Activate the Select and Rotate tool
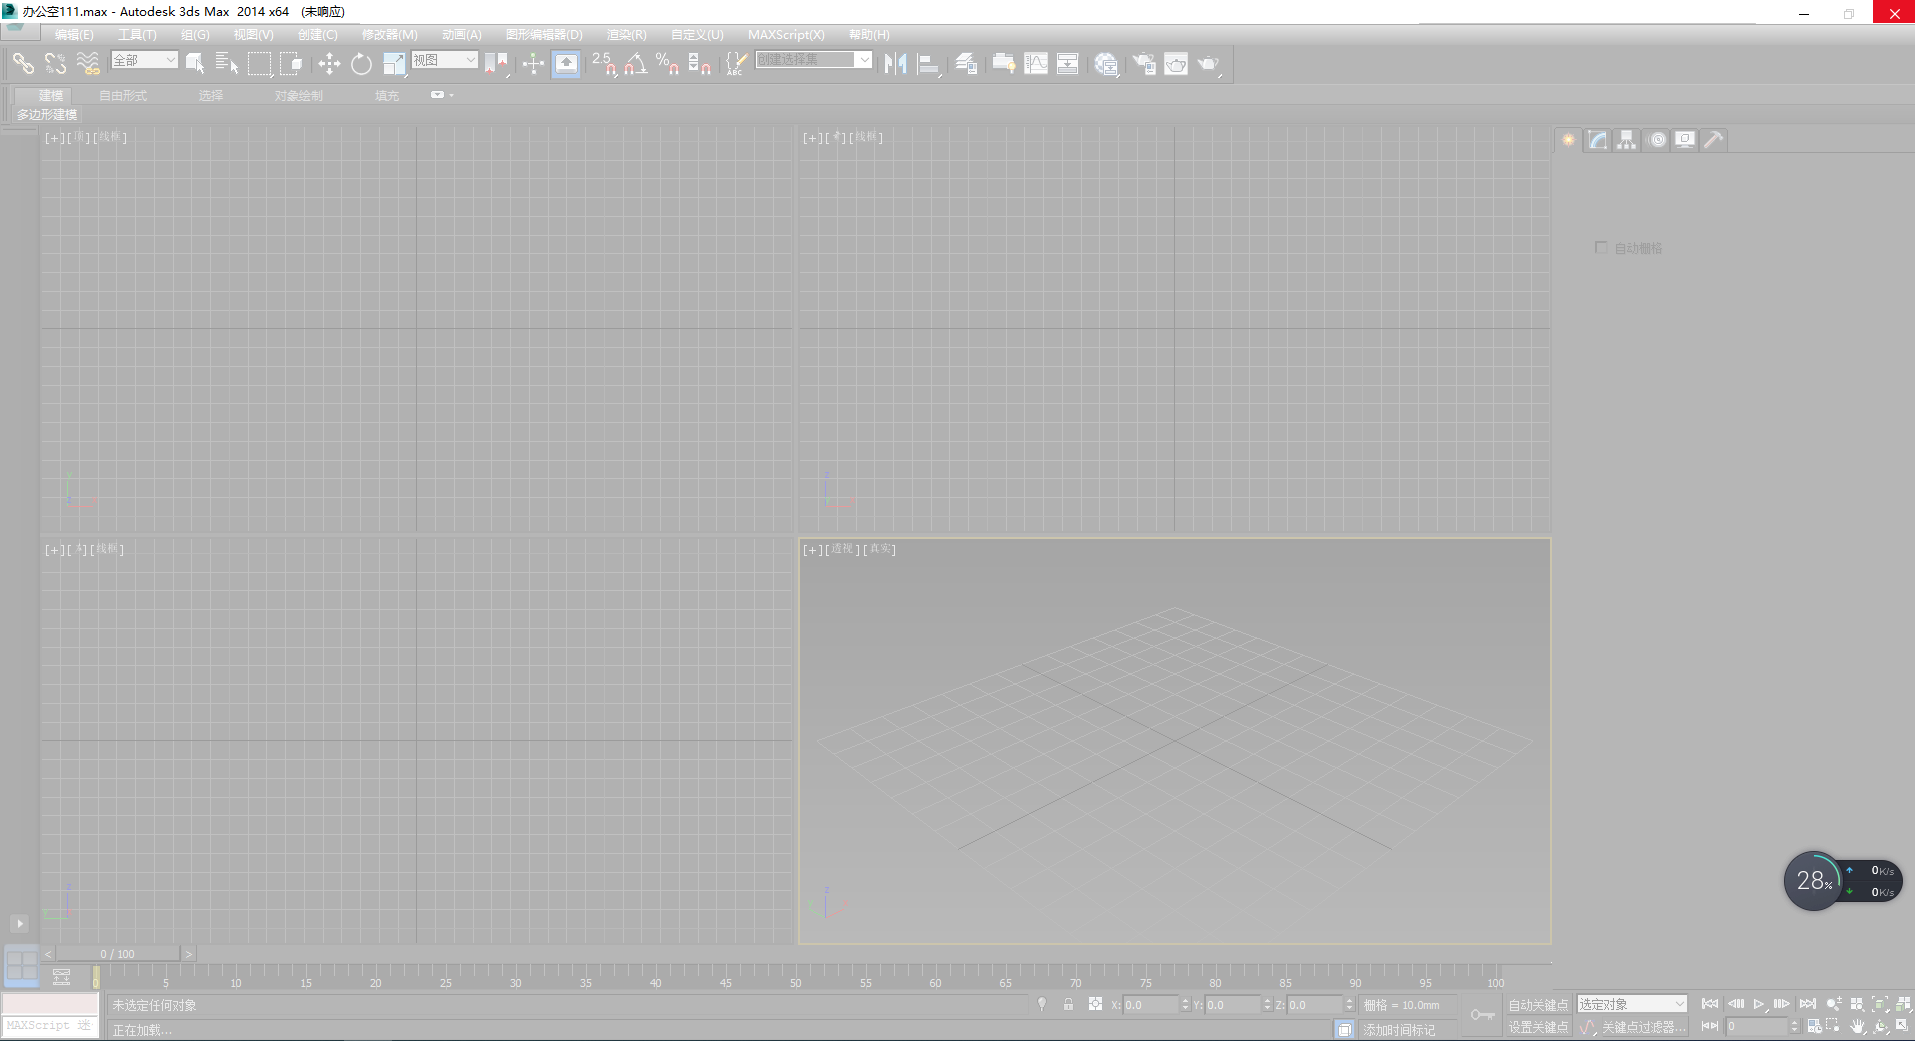The width and height of the screenshot is (1915, 1041). click(x=361, y=64)
